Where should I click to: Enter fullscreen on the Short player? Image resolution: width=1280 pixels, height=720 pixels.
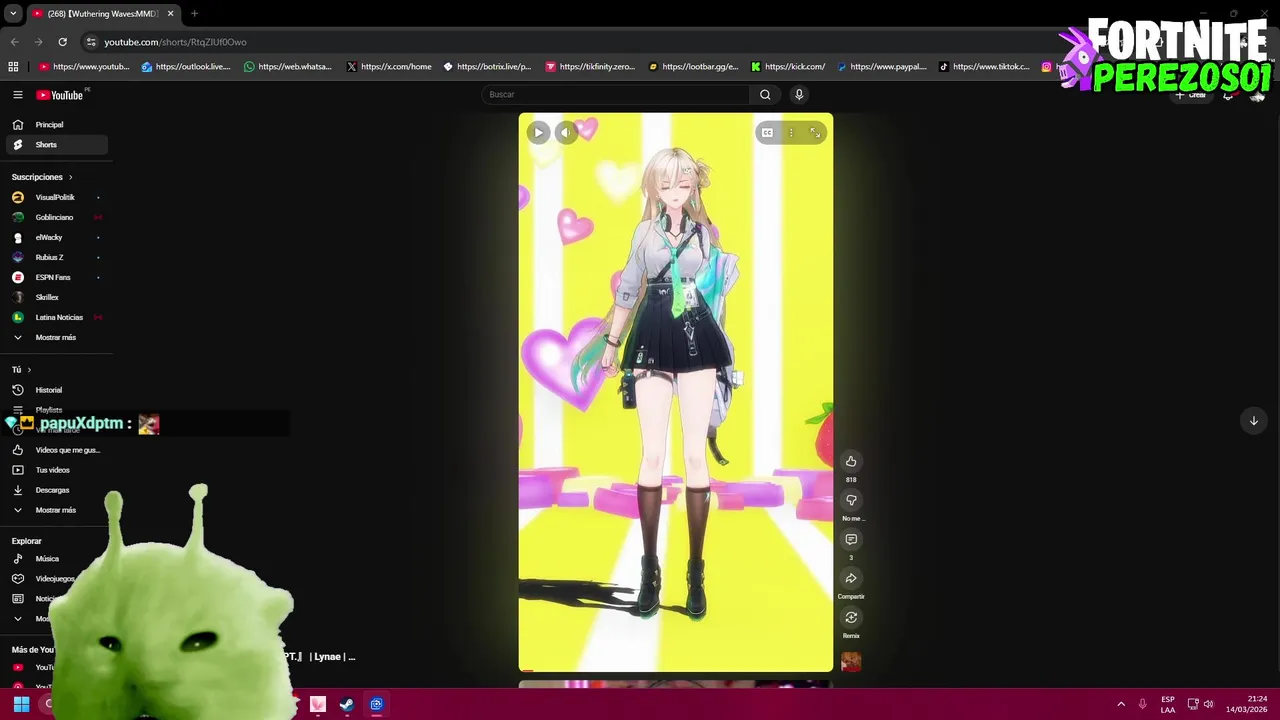point(815,132)
